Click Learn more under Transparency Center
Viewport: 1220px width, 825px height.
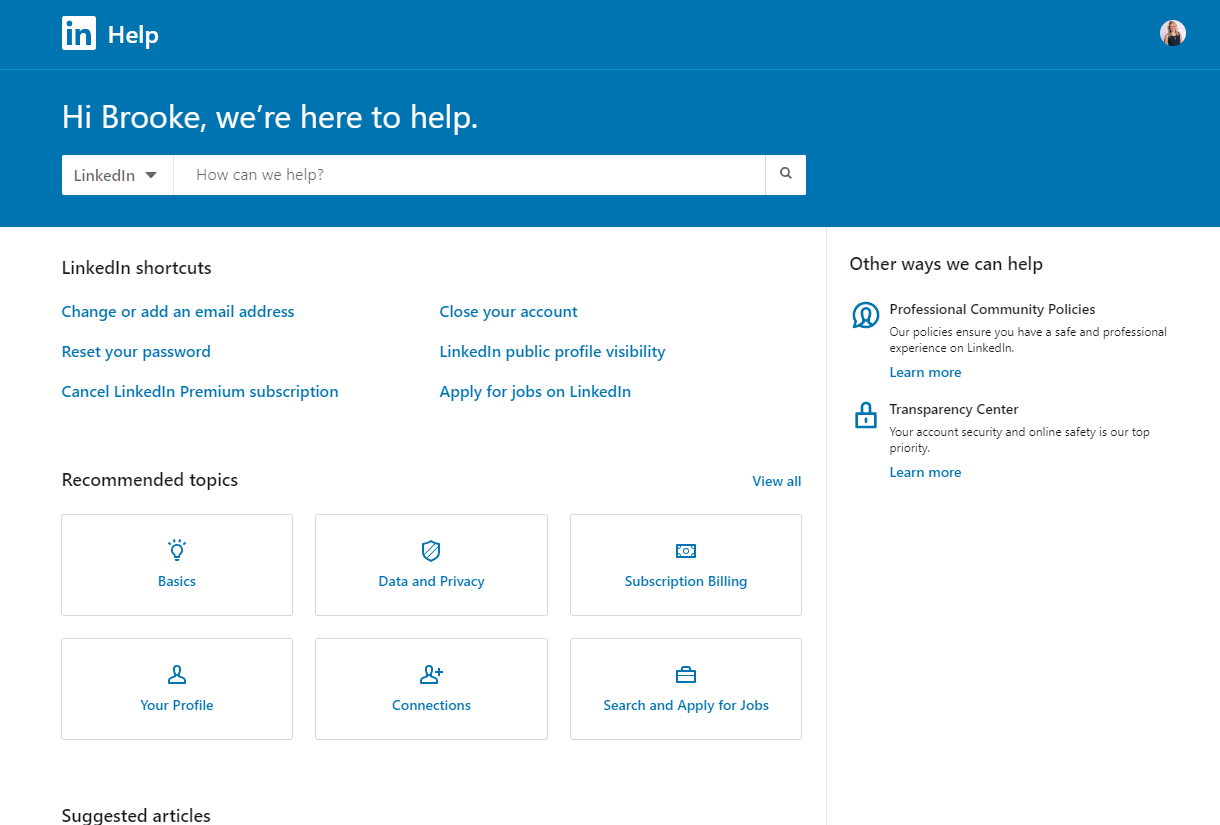click(x=925, y=471)
